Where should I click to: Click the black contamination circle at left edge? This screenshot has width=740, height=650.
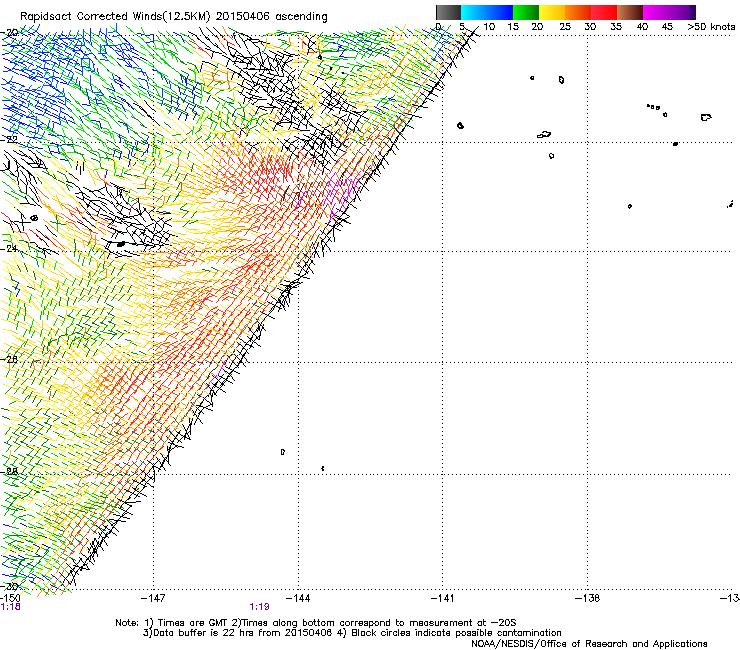pos(34,218)
